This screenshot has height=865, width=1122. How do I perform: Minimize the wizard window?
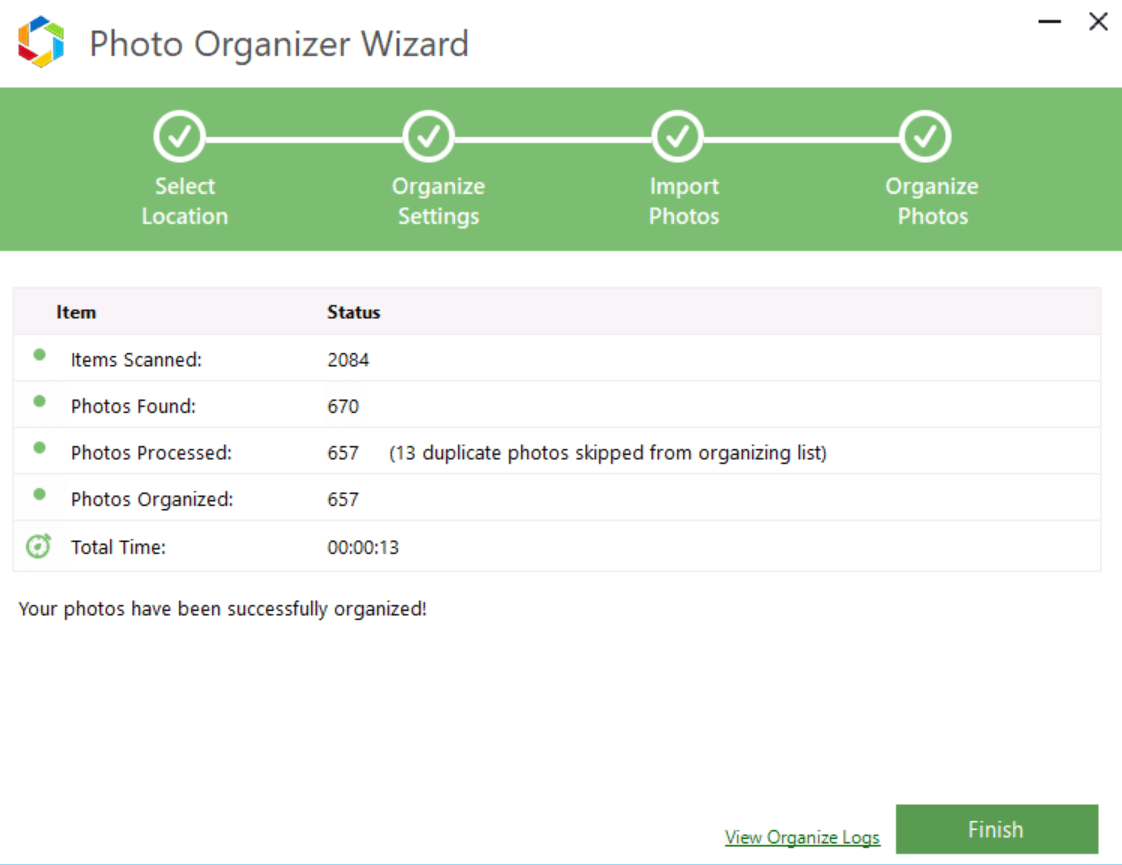pos(1048,20)
